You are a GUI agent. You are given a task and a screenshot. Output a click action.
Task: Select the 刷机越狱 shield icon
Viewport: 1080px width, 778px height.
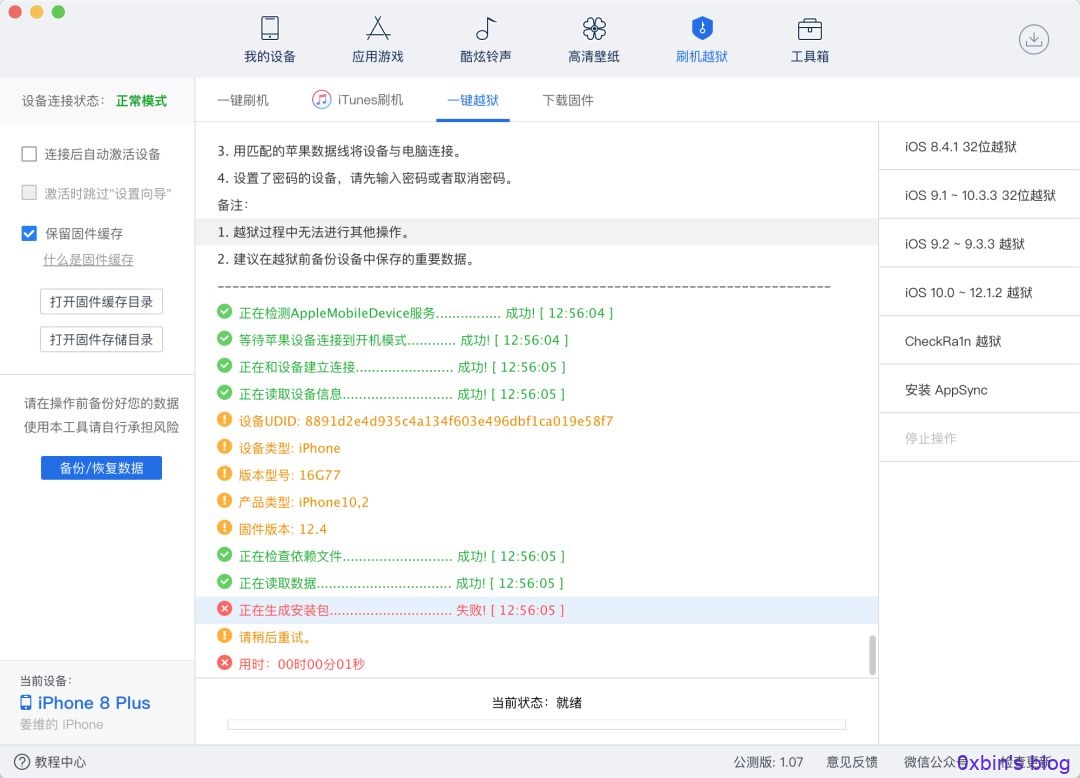point(702,28)
